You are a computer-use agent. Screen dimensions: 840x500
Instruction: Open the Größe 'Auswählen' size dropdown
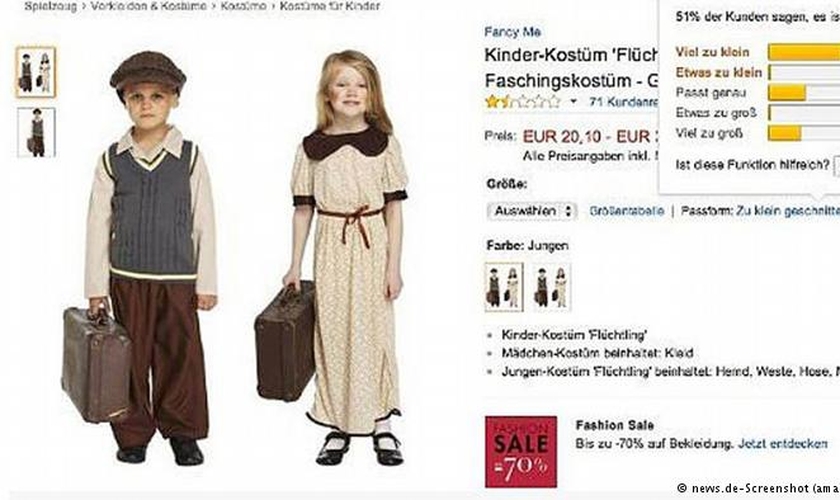(x=532, y=211)
